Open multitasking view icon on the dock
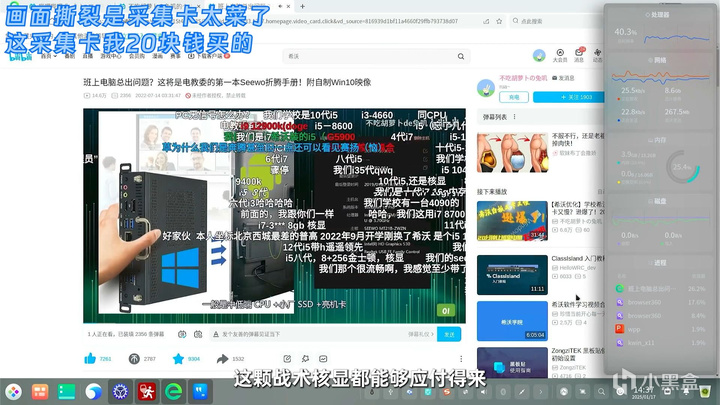Screen dimensions: 720x405 pyautogui.click(x=40, y=392)
